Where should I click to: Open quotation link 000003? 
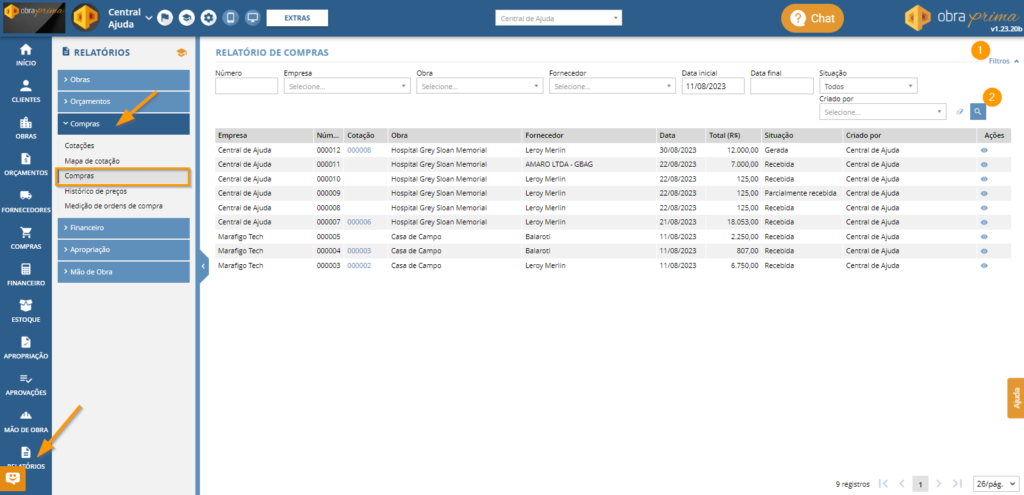(x=359, y=251)
